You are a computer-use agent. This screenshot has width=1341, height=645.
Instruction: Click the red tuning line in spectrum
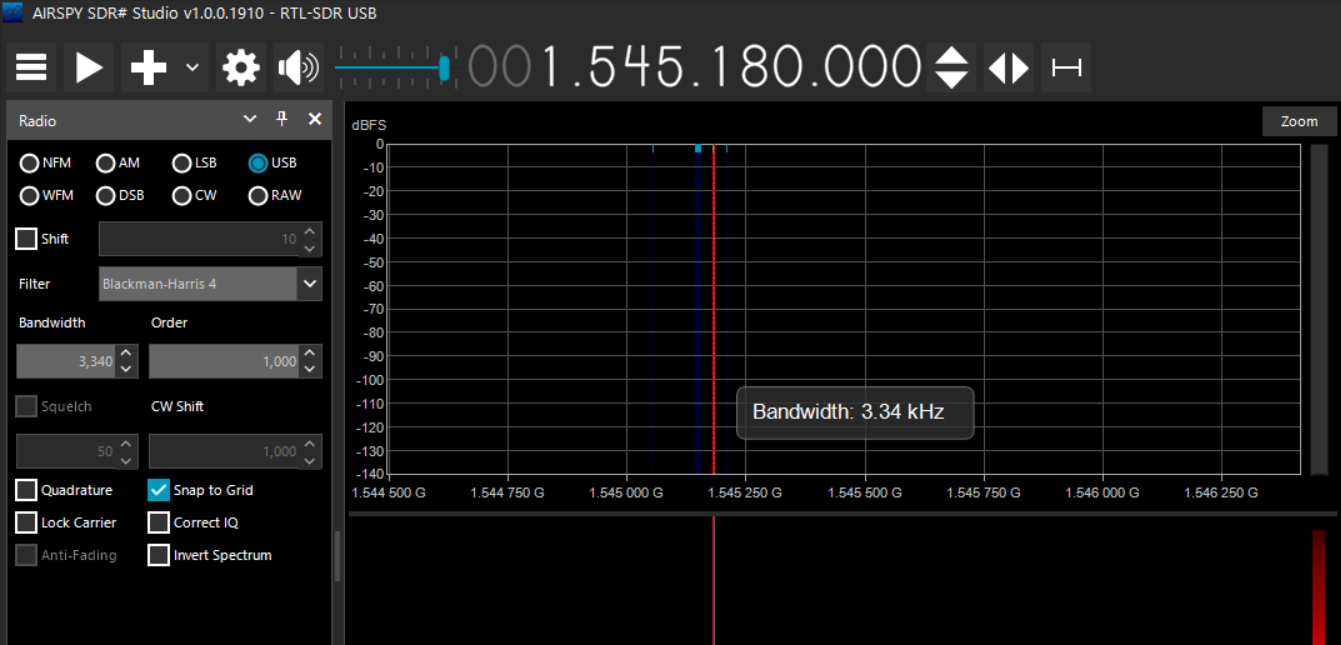pyautogui.click(x=713, y=309)
